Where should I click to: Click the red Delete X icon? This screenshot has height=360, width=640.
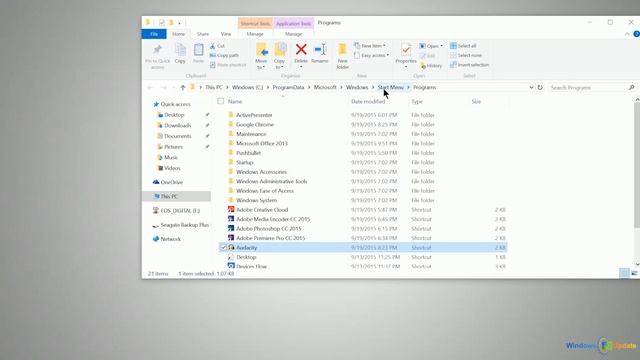(x=301, y=49)
